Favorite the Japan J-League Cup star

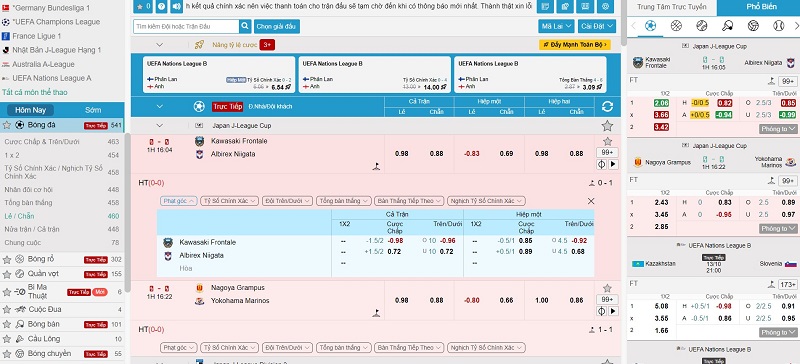(x=607, y=126)
